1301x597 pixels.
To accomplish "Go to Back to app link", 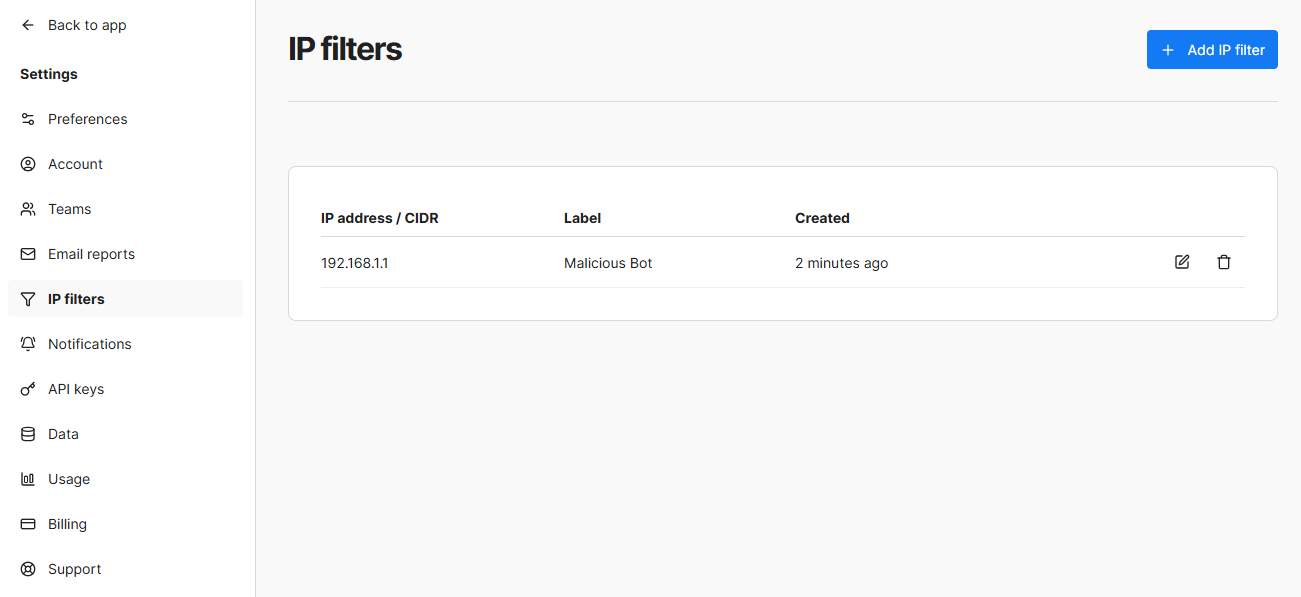I will click(x=87, y=25).
